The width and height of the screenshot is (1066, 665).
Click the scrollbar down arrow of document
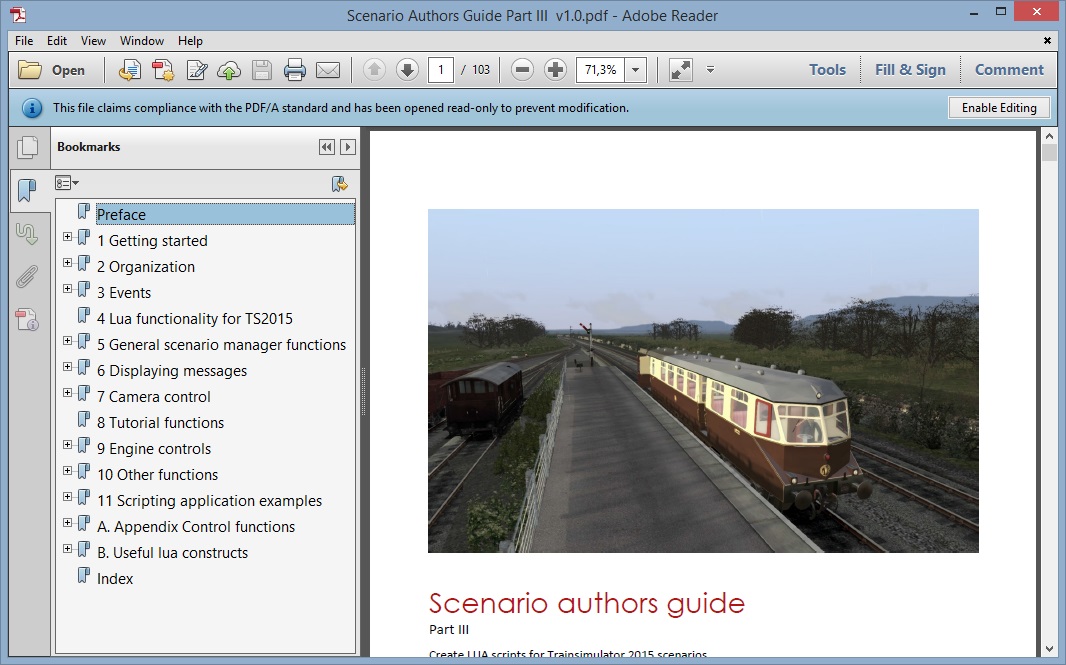[1049, 649]
